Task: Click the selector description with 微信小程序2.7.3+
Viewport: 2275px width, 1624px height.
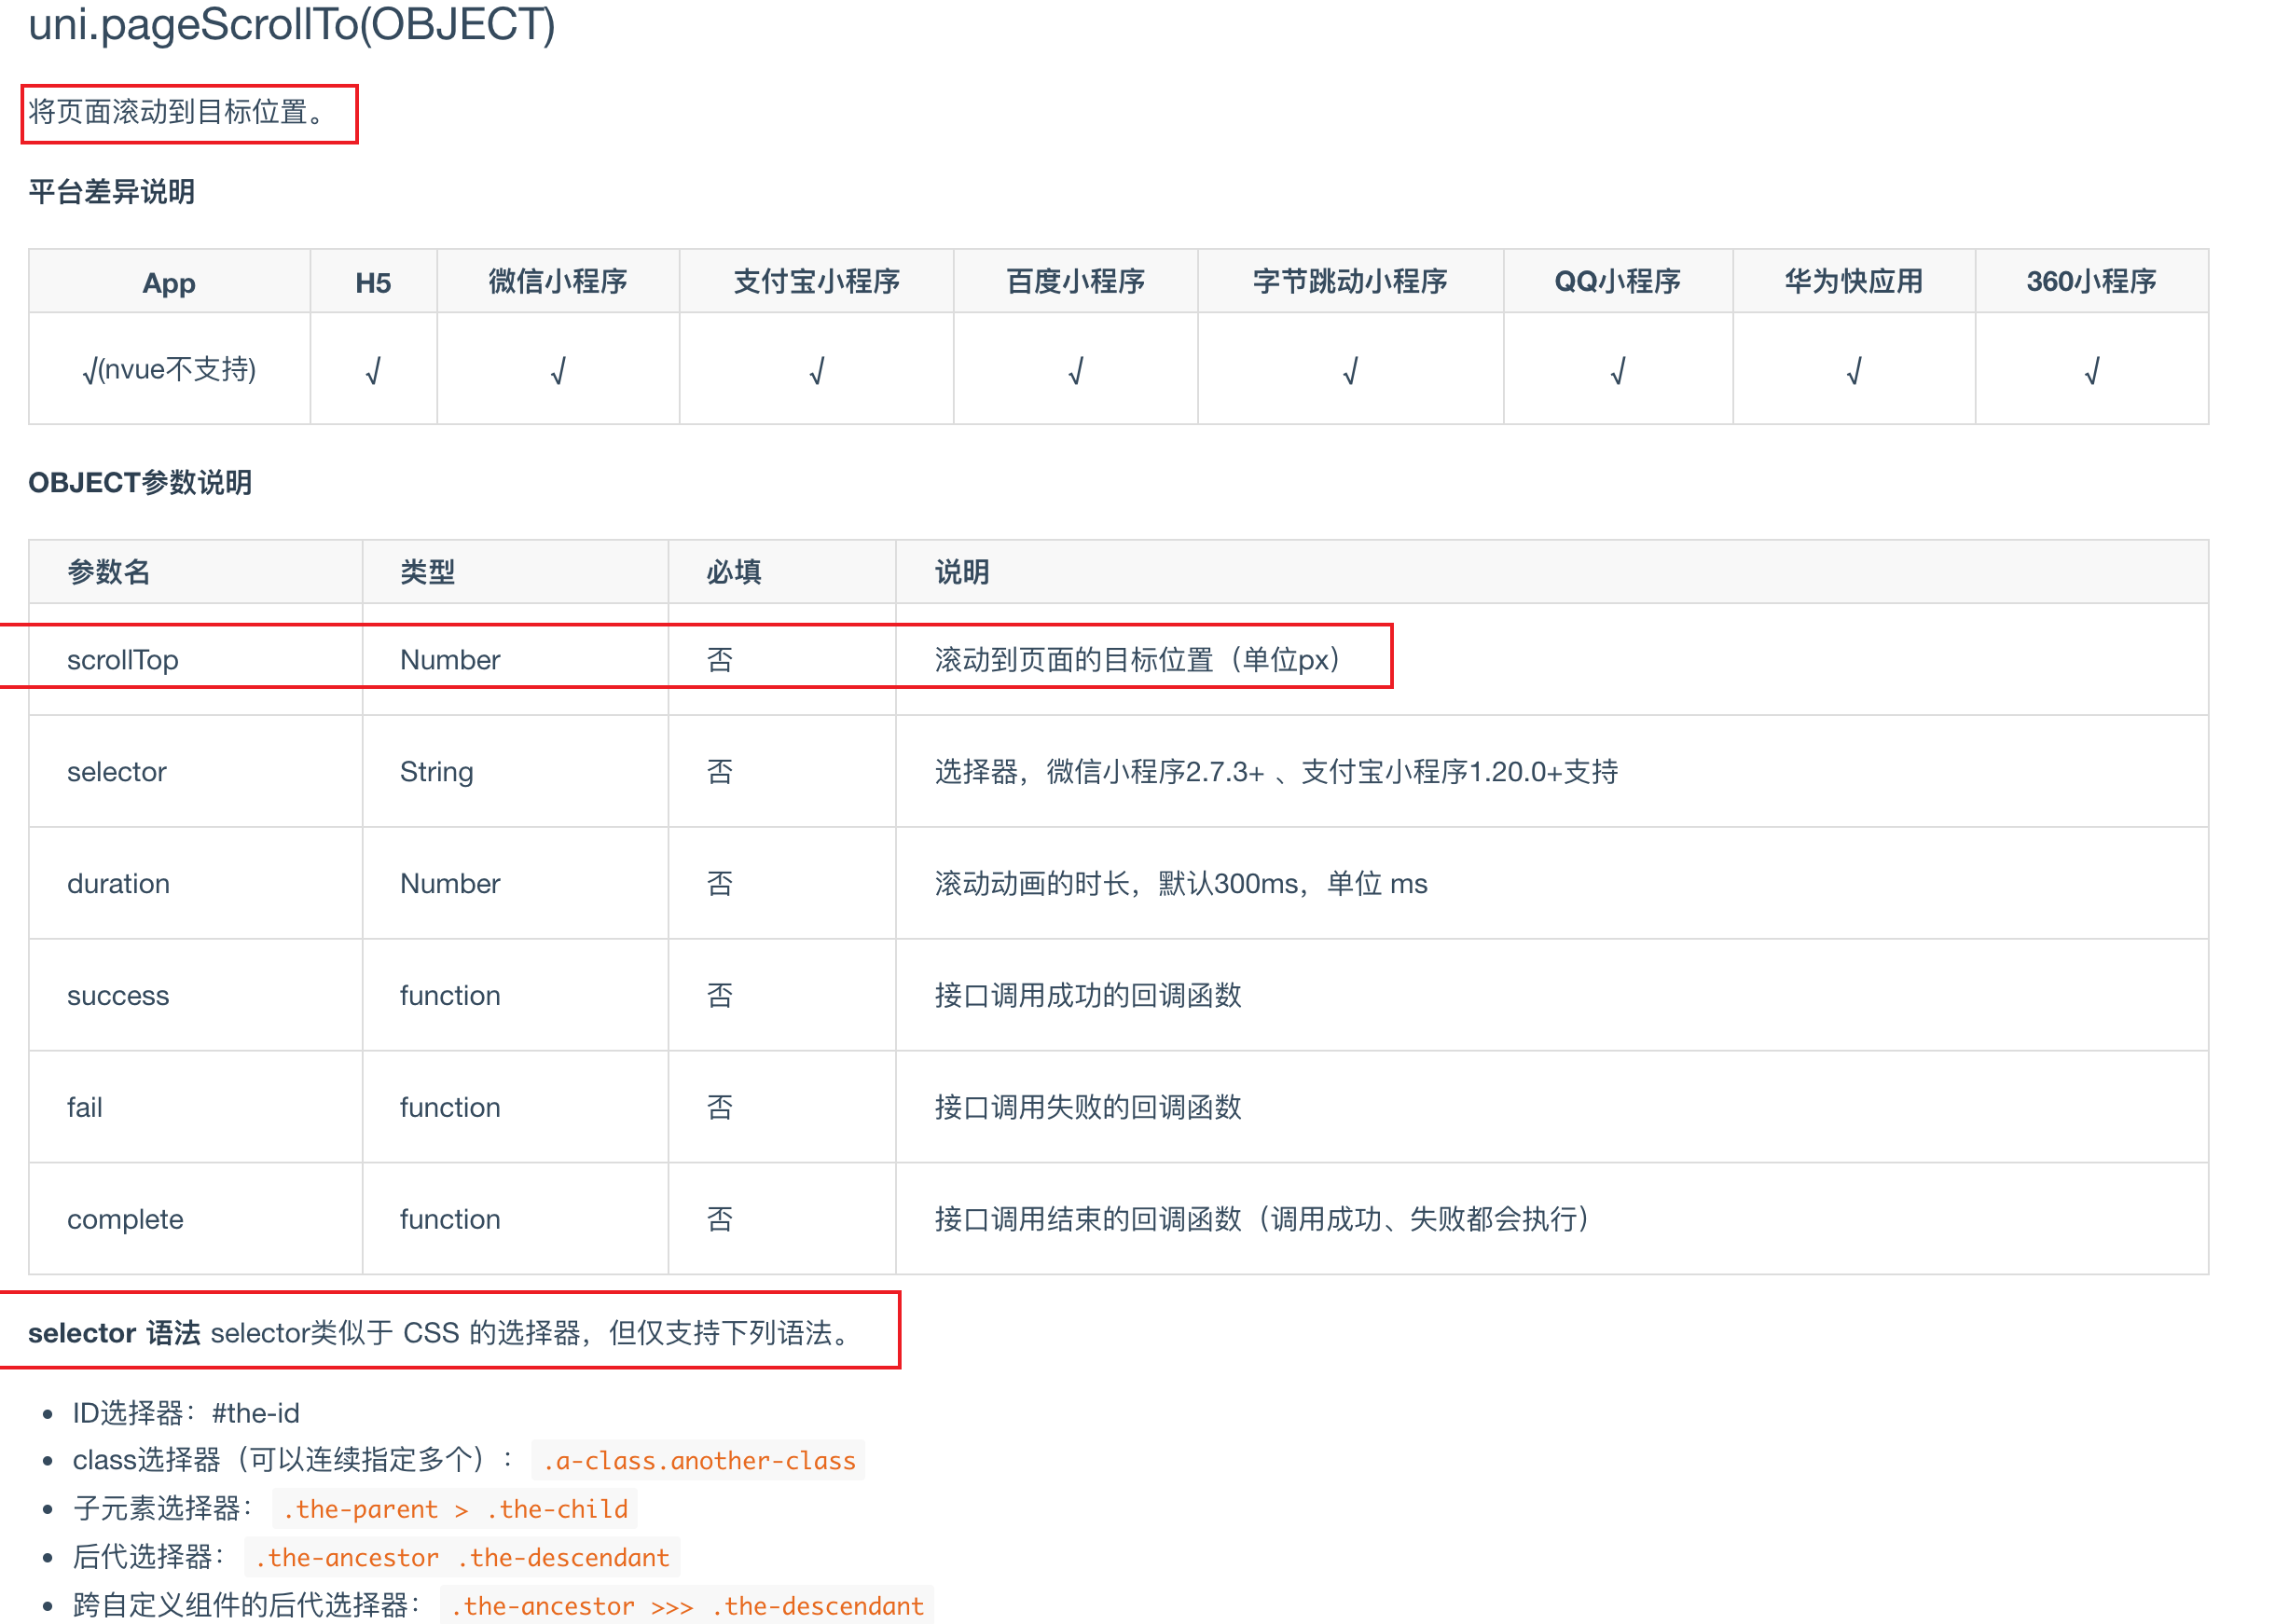Action: 1276,772
